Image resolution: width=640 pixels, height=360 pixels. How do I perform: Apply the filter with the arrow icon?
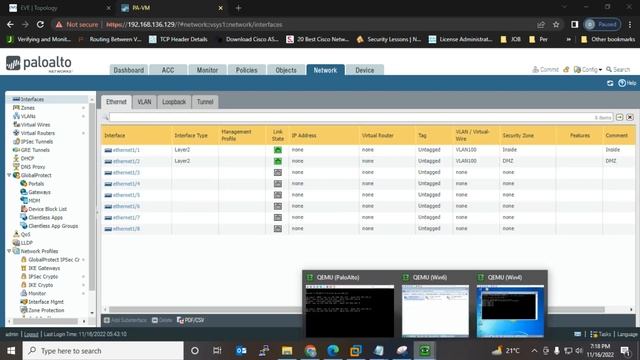[620, 118]
